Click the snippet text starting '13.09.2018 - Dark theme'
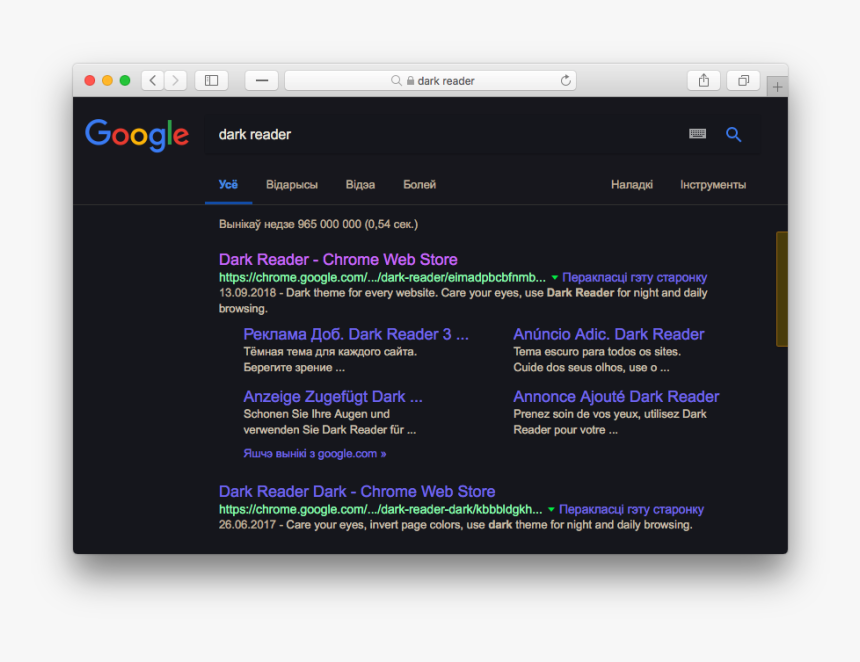This screenshot has height=662, width=860. coord(463,301)
